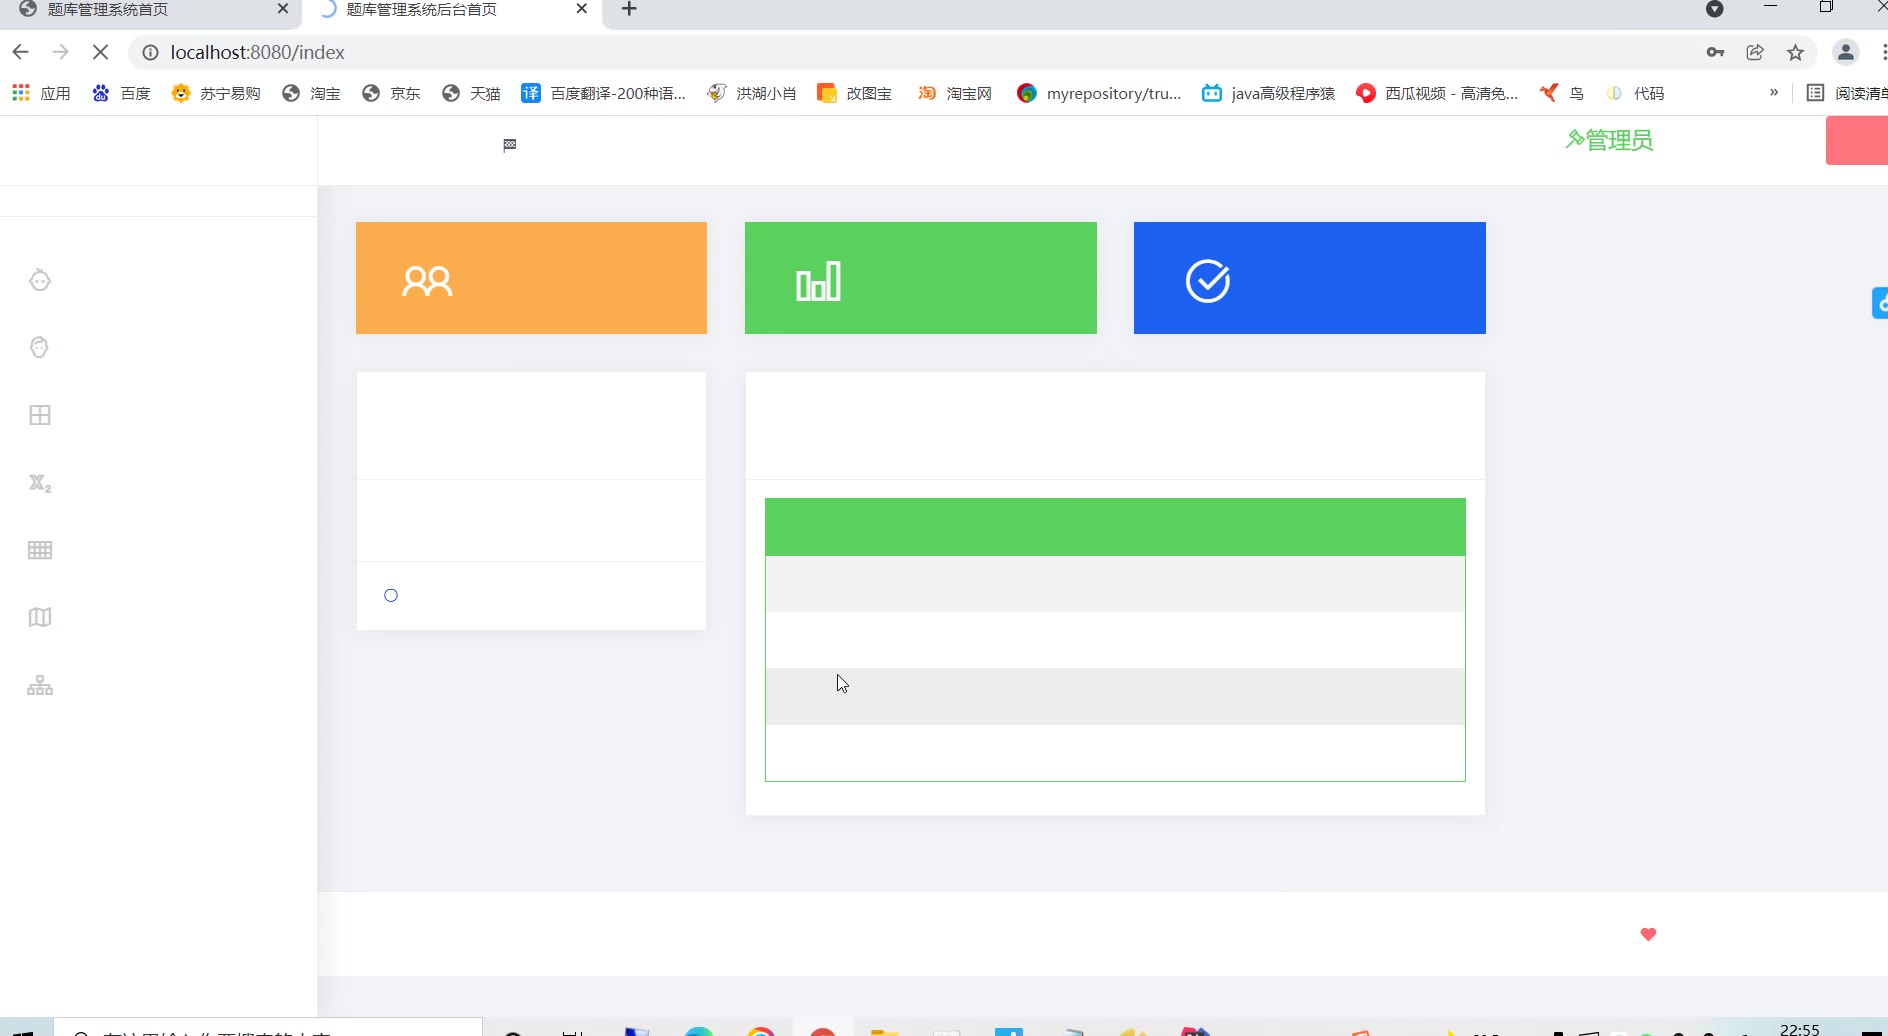Image resolution: width=1888 pixels, height=1036 pixels.
Task: Open the baby-face icon in the sidebar
Action: (x=40, y=280)
